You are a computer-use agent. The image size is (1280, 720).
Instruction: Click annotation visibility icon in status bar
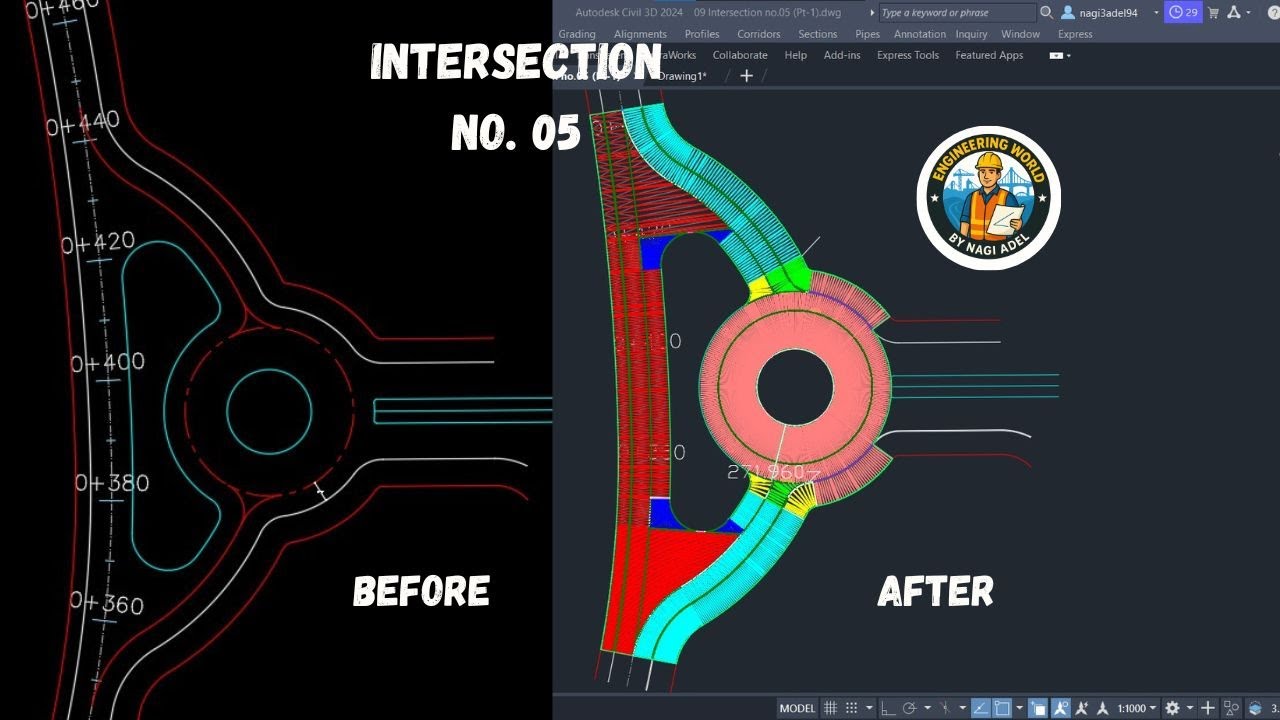(1061, 708)
